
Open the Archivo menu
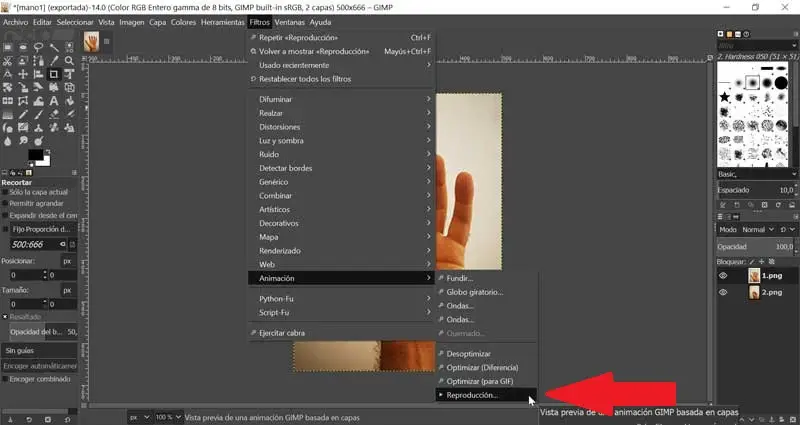(x=15, y=22)
